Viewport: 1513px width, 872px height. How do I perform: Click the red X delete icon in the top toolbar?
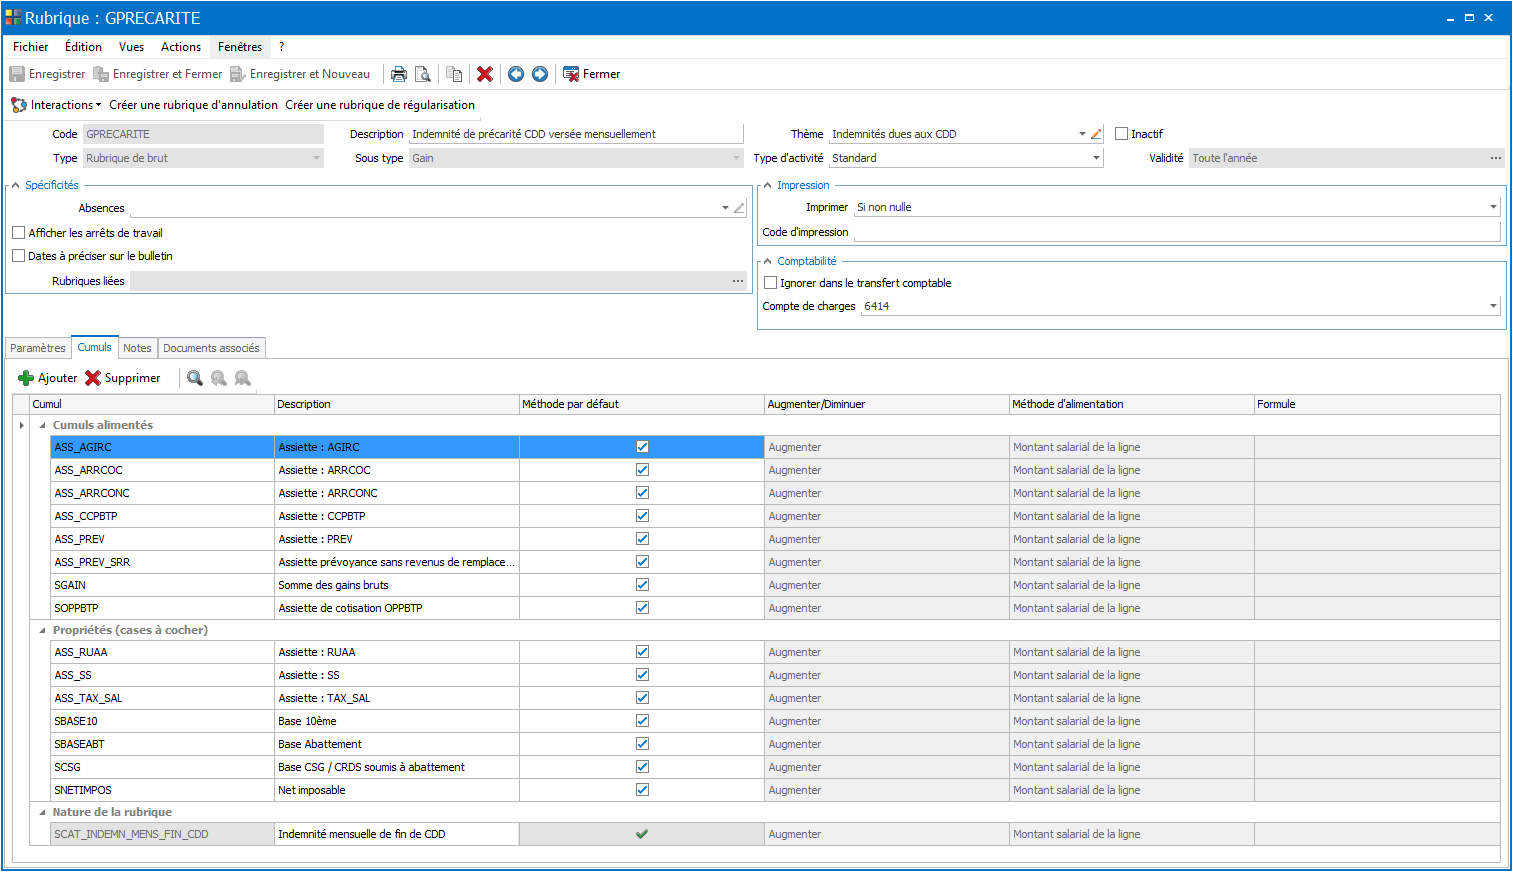coord(485,74)
